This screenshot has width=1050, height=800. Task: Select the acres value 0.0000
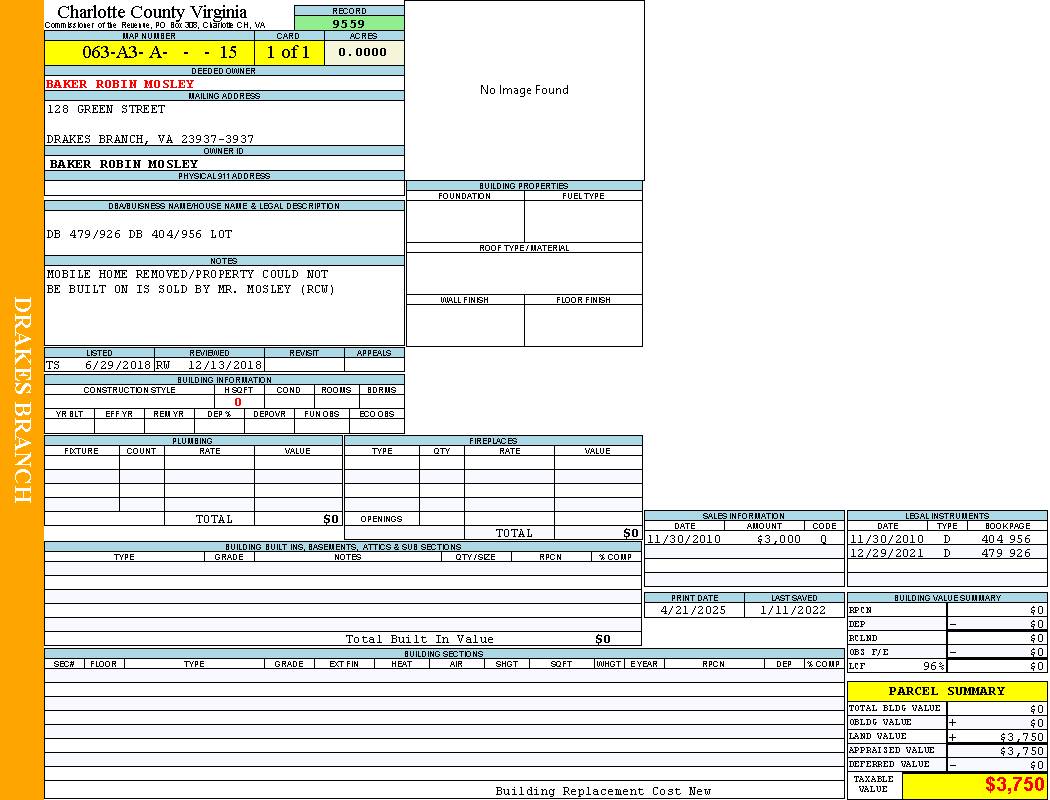click(x=362, y=52)
